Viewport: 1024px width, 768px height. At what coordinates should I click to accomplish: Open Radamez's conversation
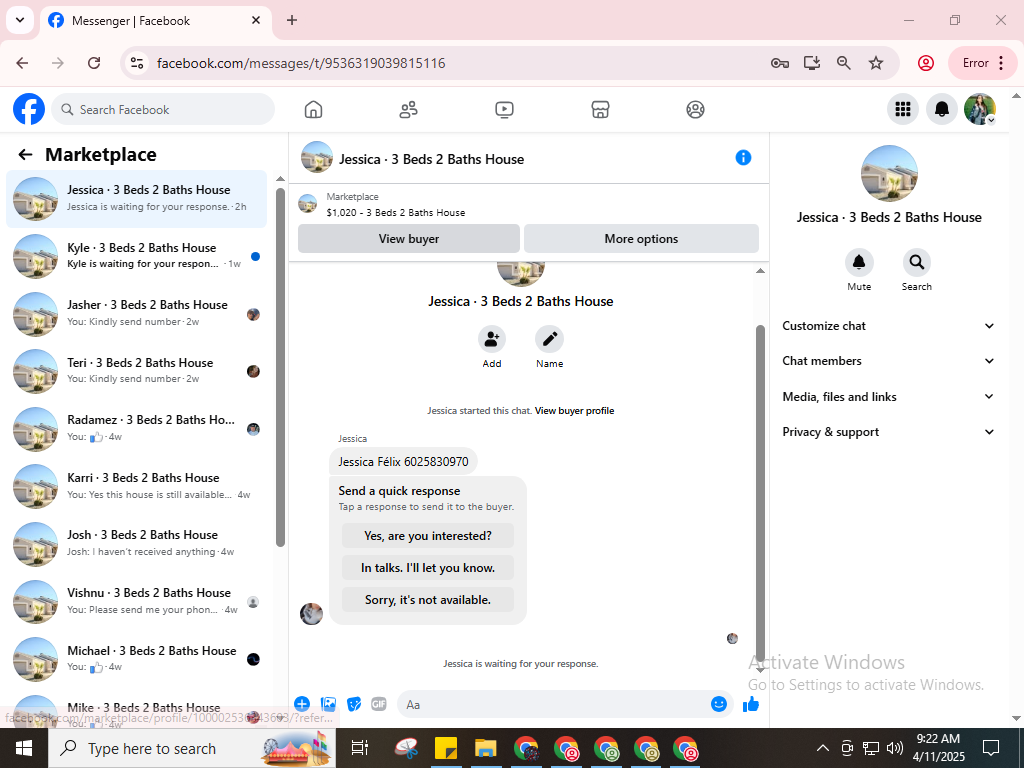tap(137, 428)
